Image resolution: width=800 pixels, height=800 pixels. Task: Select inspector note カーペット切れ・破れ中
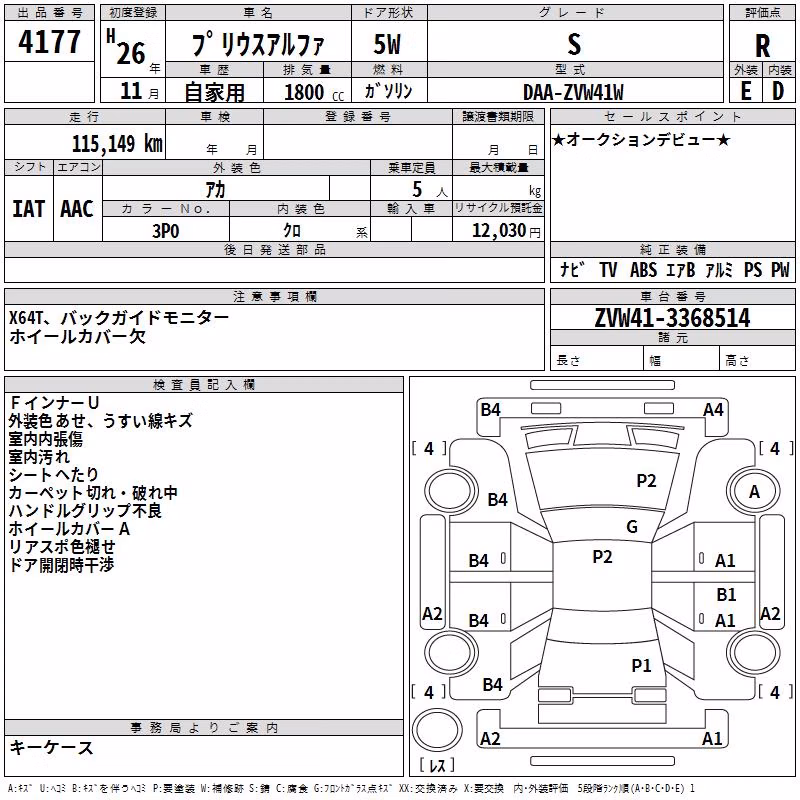tap(93, 492)
